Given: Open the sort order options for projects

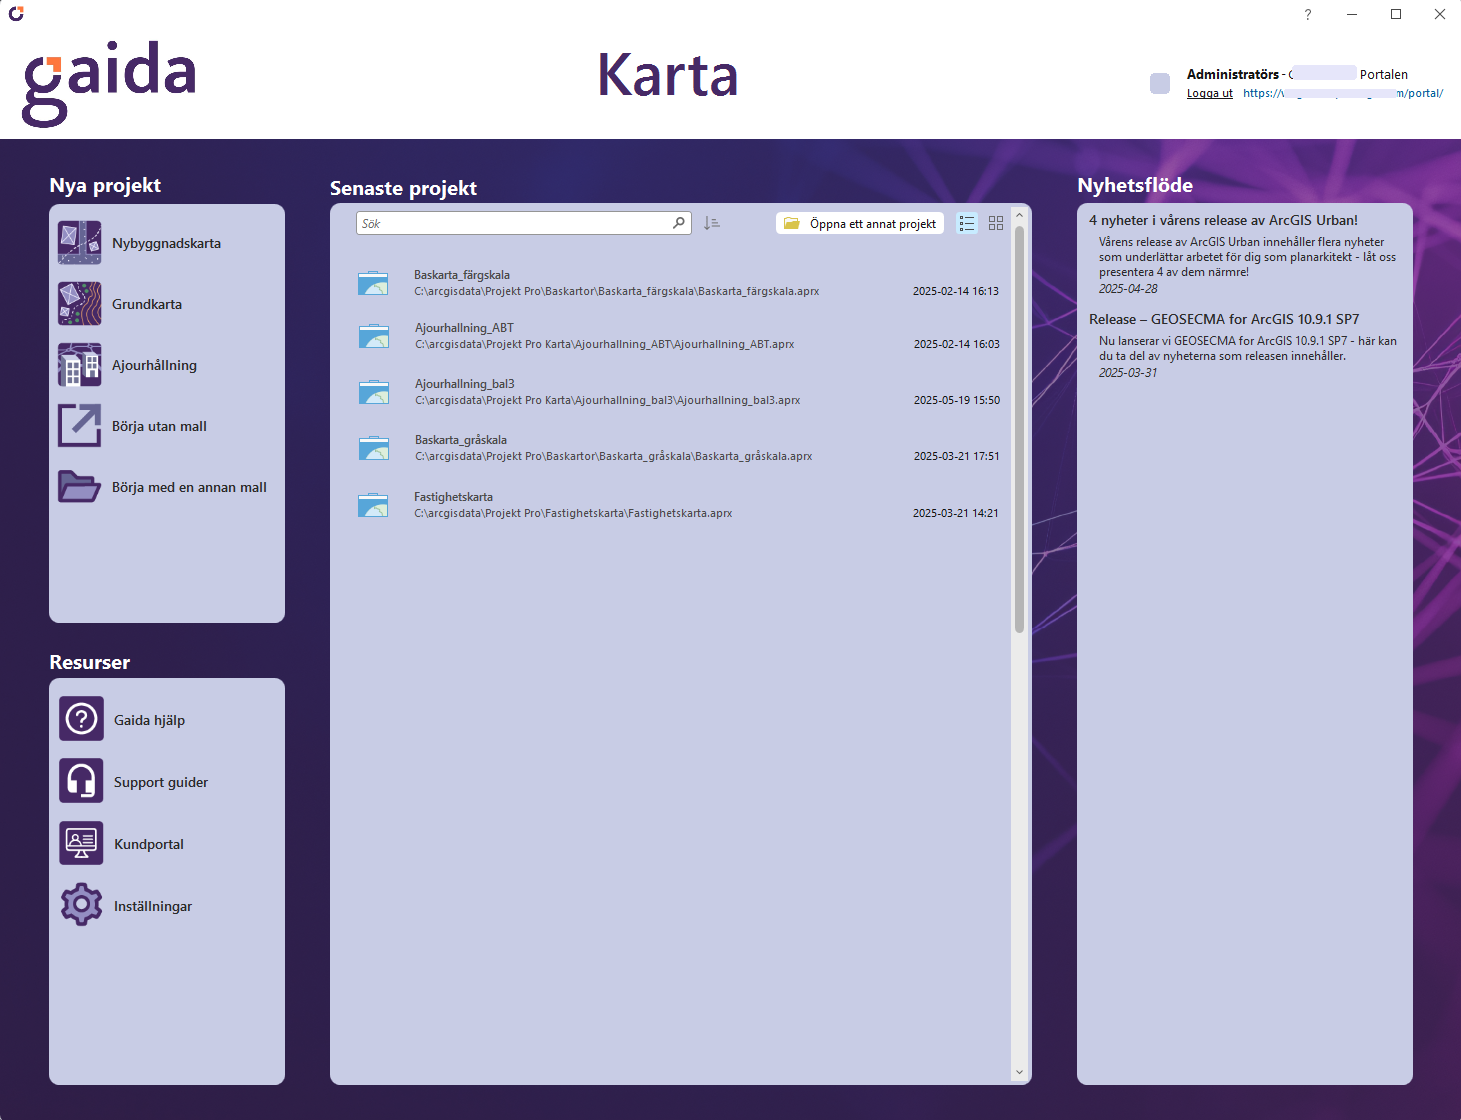Looking at the screenshot, I should click(711, 224).
